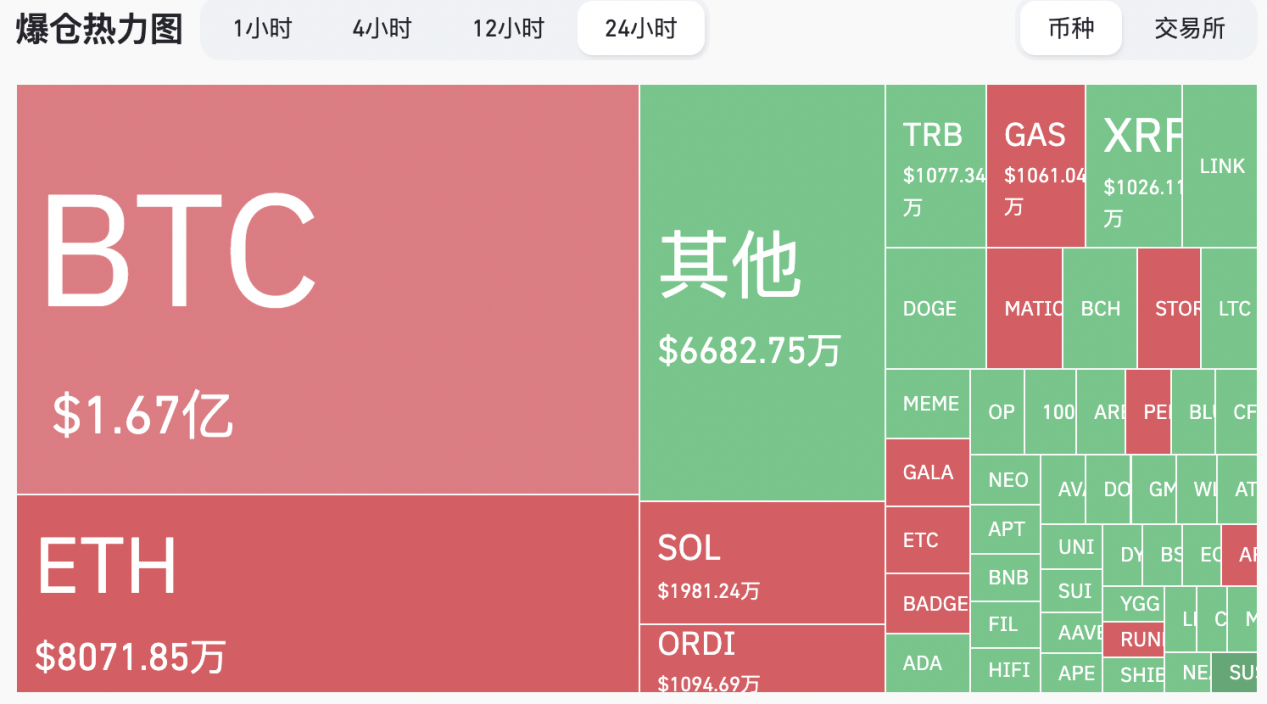
Task: Click the ORDI liquidation block
Action: [x=760, y=660]
